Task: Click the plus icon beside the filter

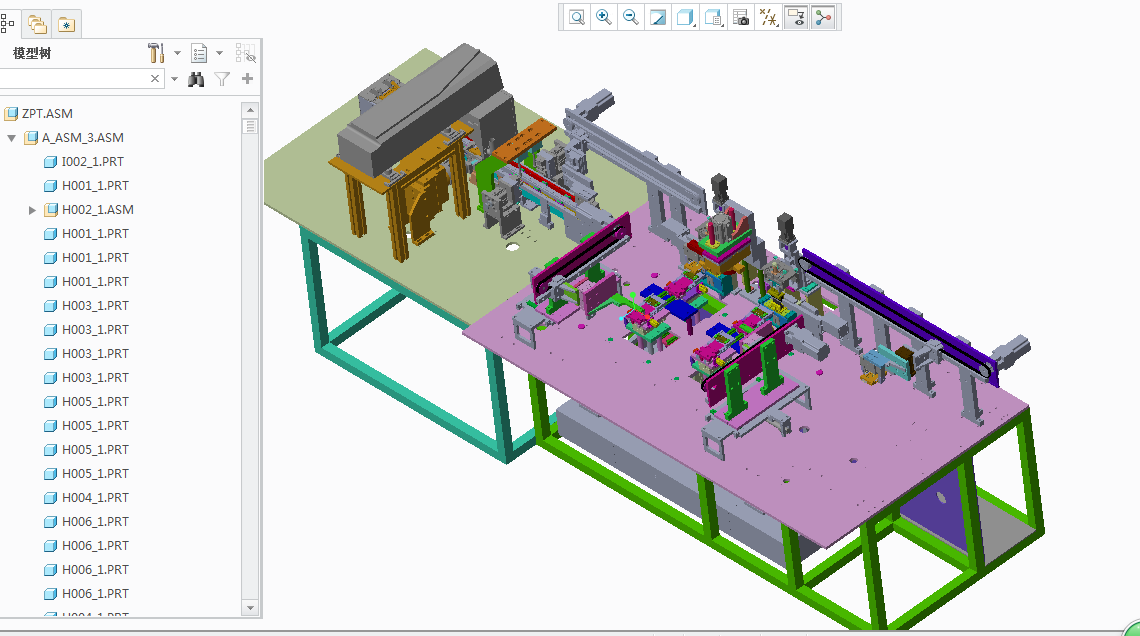Action: pyautogui.click(x=247, y=79)
